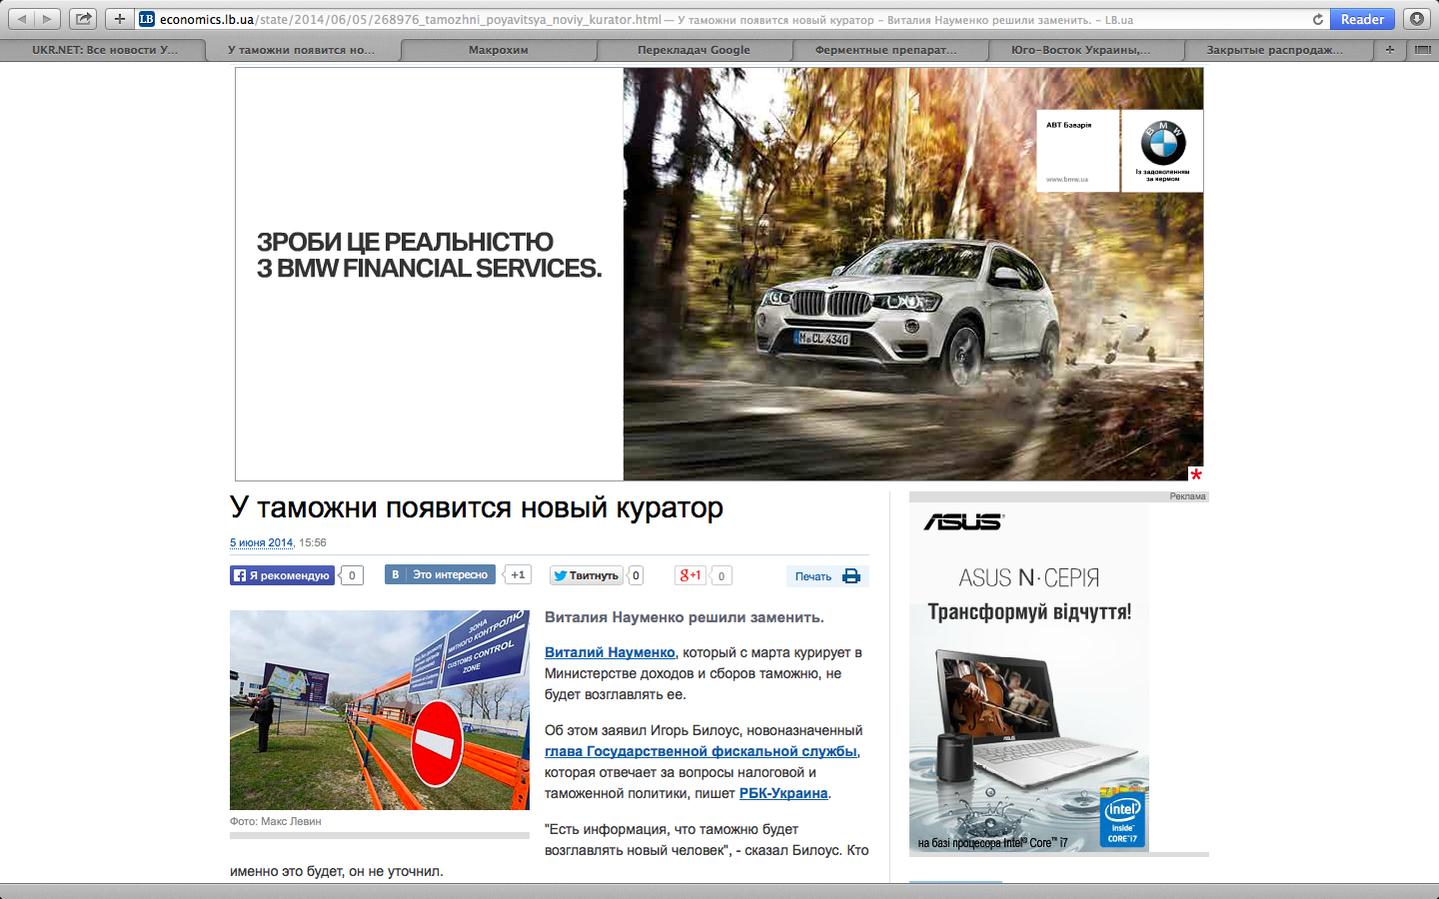Image resolution: width=1439 pixels, height=899 pixels.
Task: Open the Downloads icon in the toolbar
Action: pyautogui.click(x=1417, y=19)
